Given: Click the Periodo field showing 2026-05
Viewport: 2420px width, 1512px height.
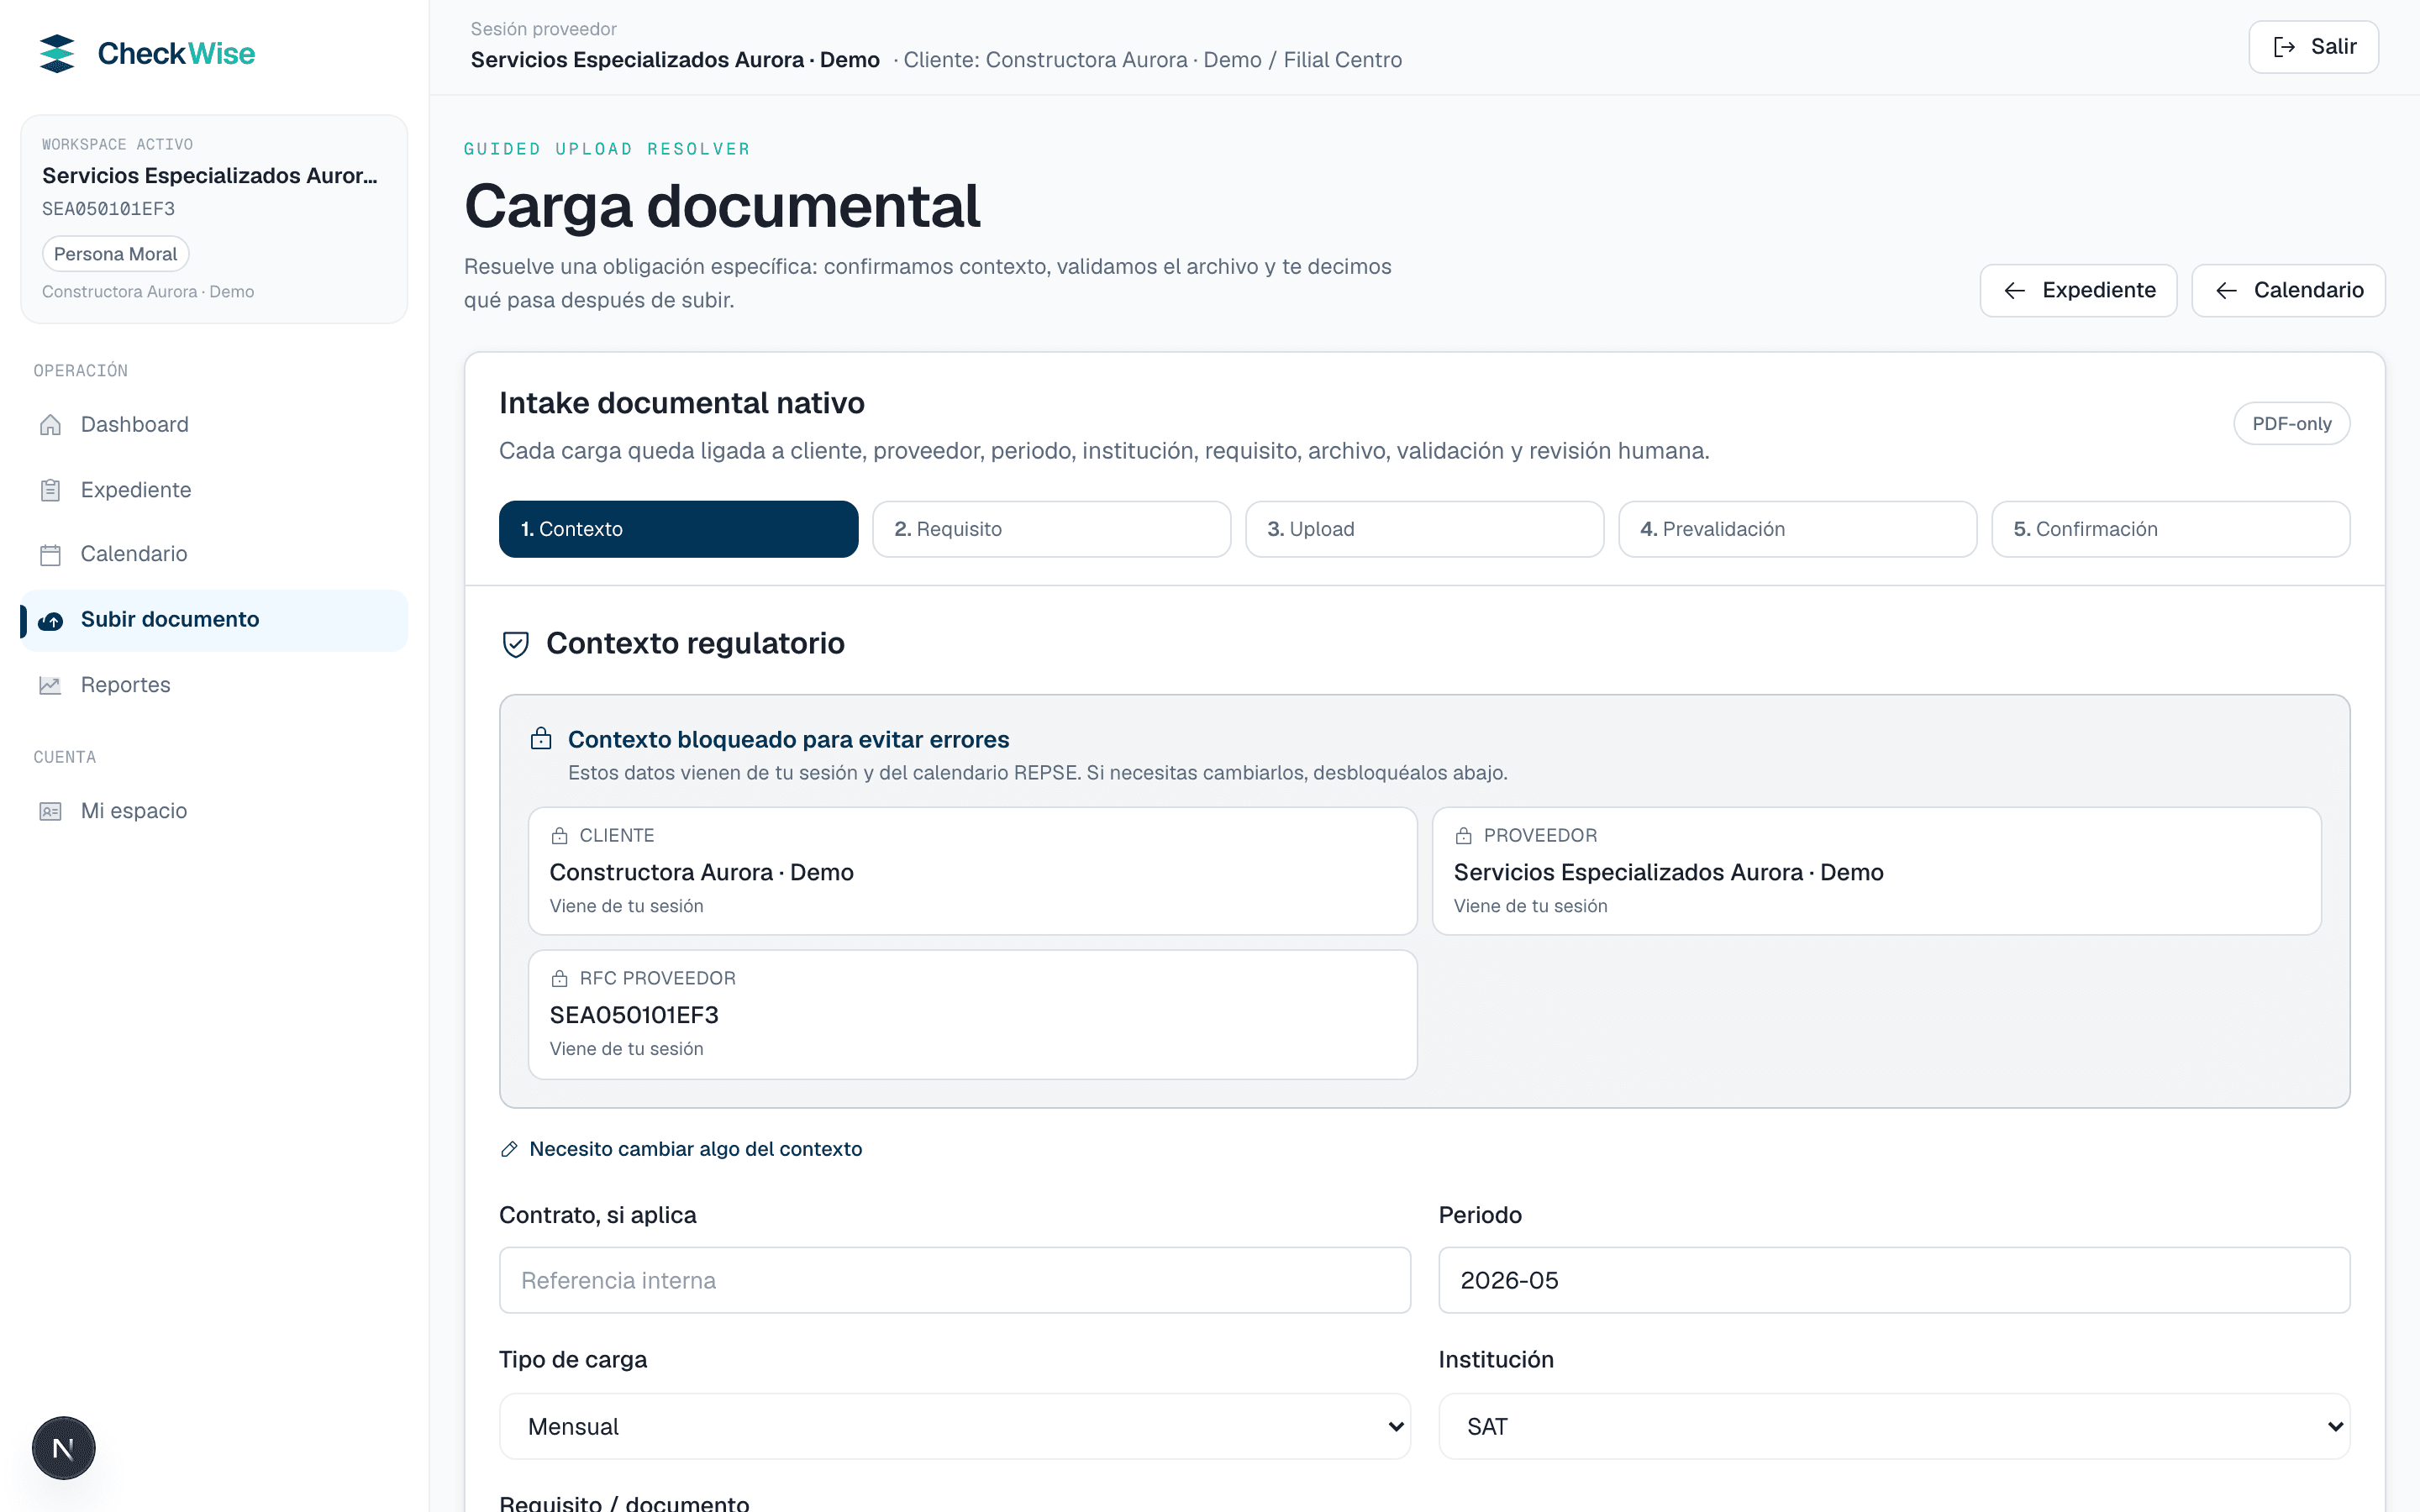Looking at the screenshot, I should (1894, 1280).
